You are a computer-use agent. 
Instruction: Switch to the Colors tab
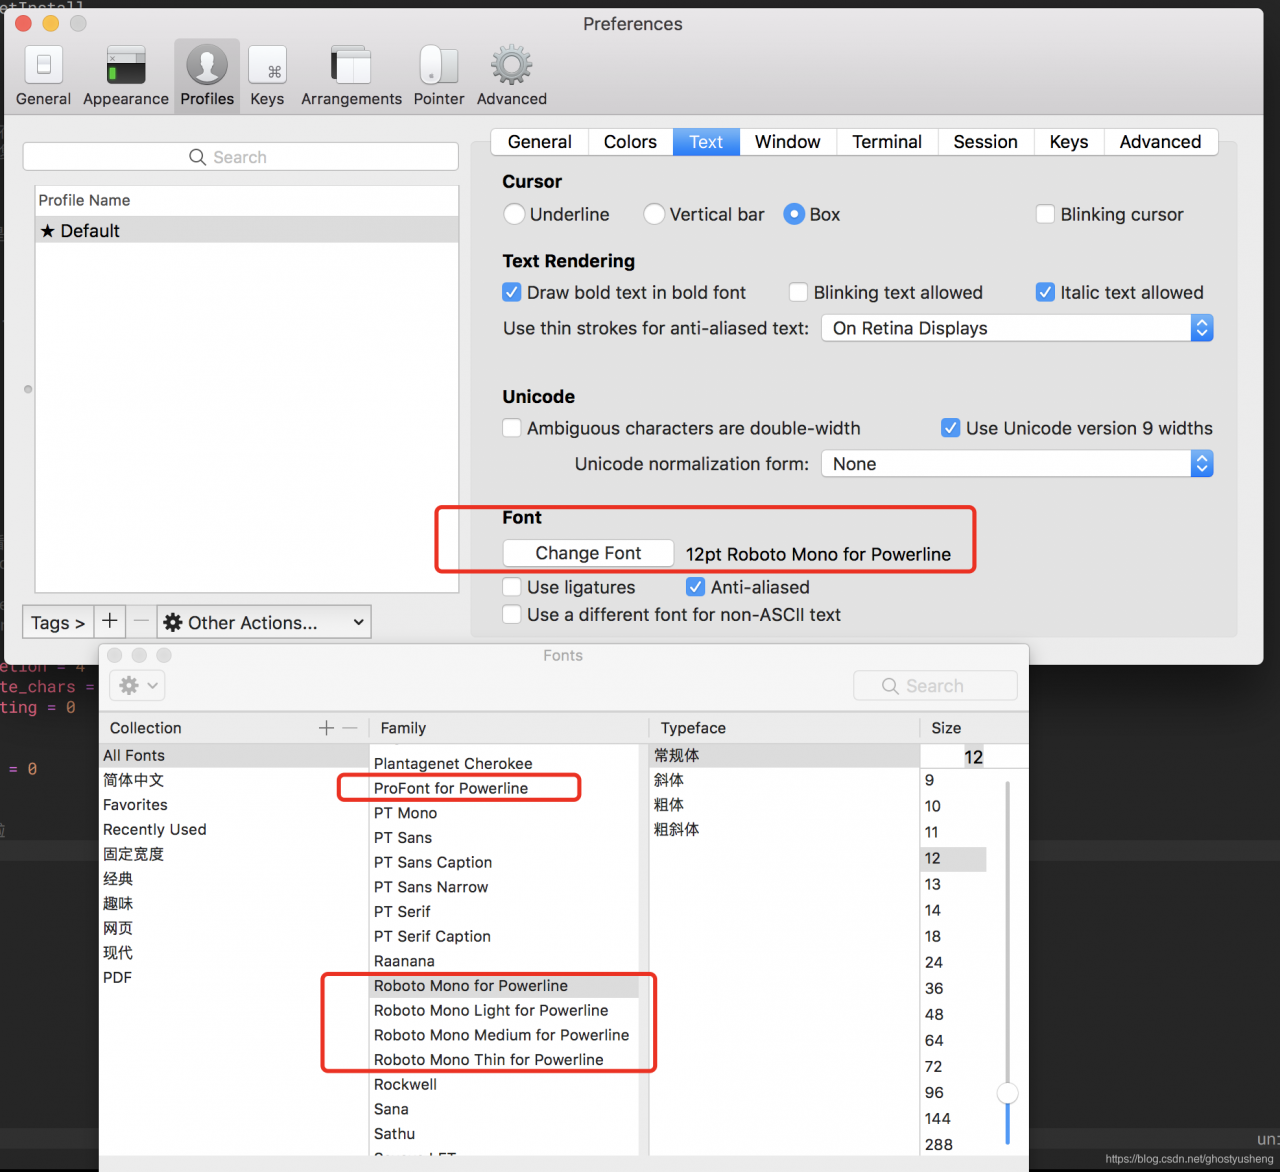click(x=630, y=142)
